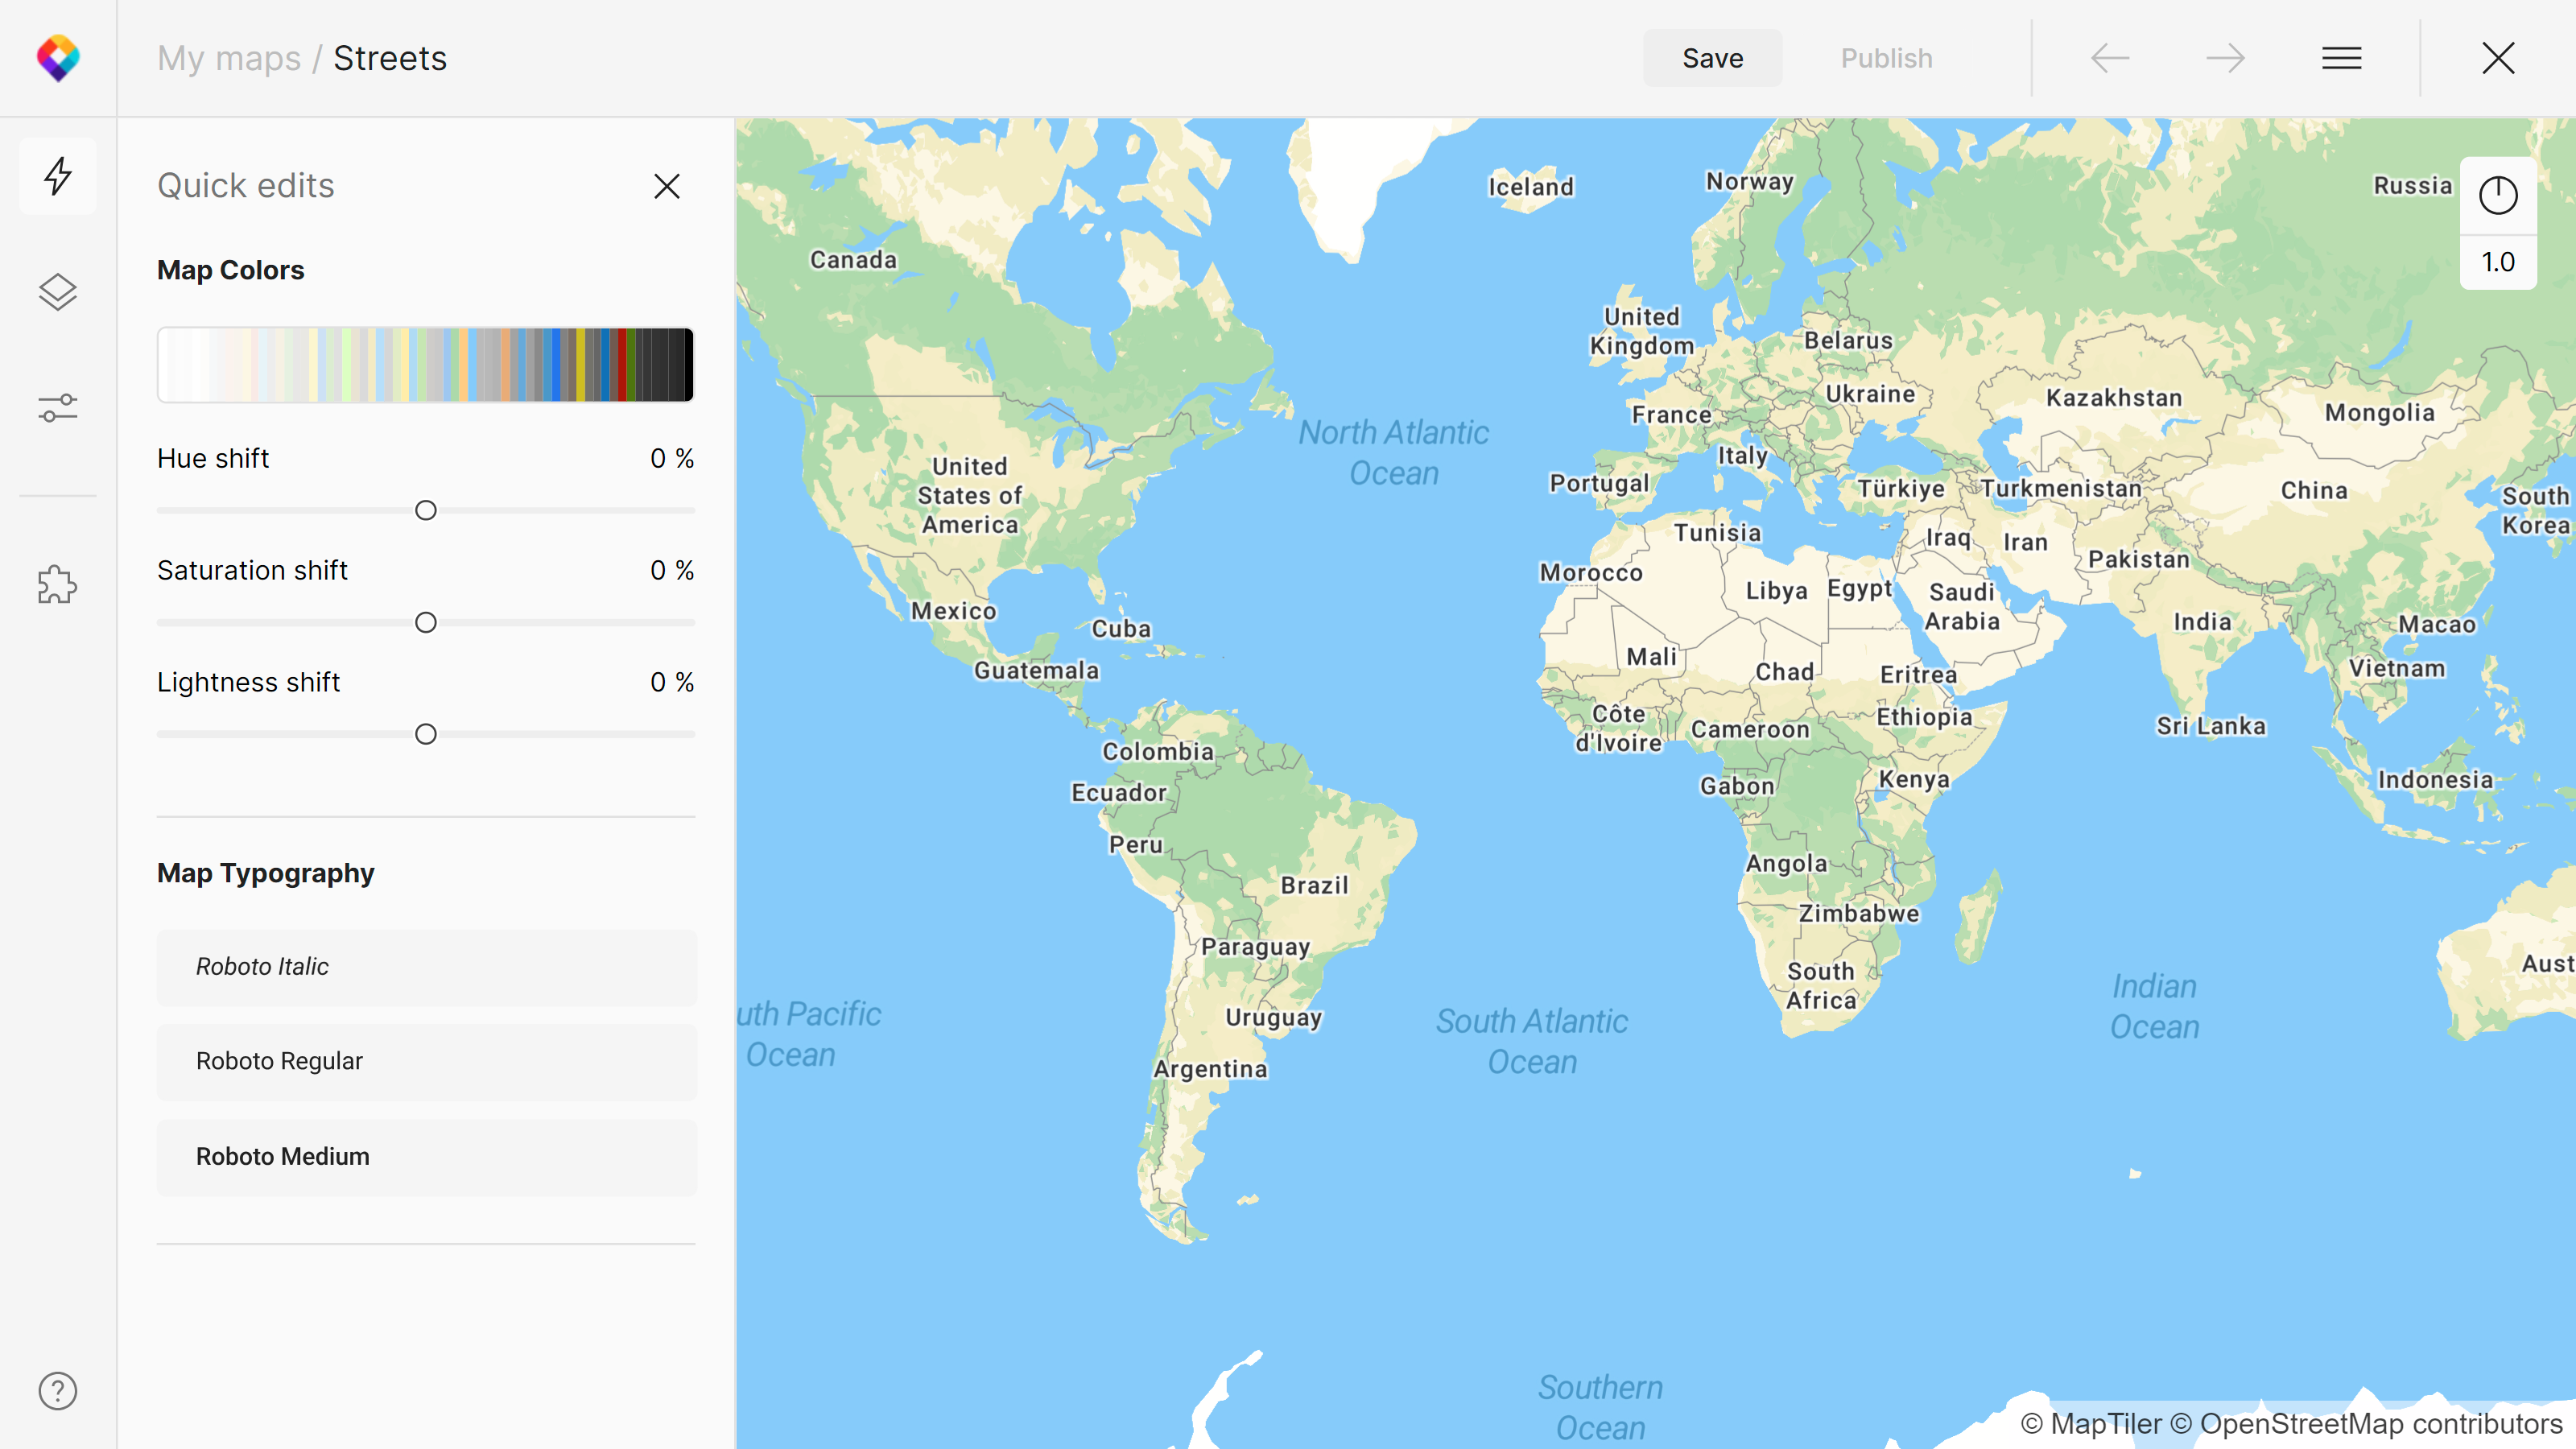Open the hamburger menu
This screenshot has width=2576, height=1449.
point(2341,58)
